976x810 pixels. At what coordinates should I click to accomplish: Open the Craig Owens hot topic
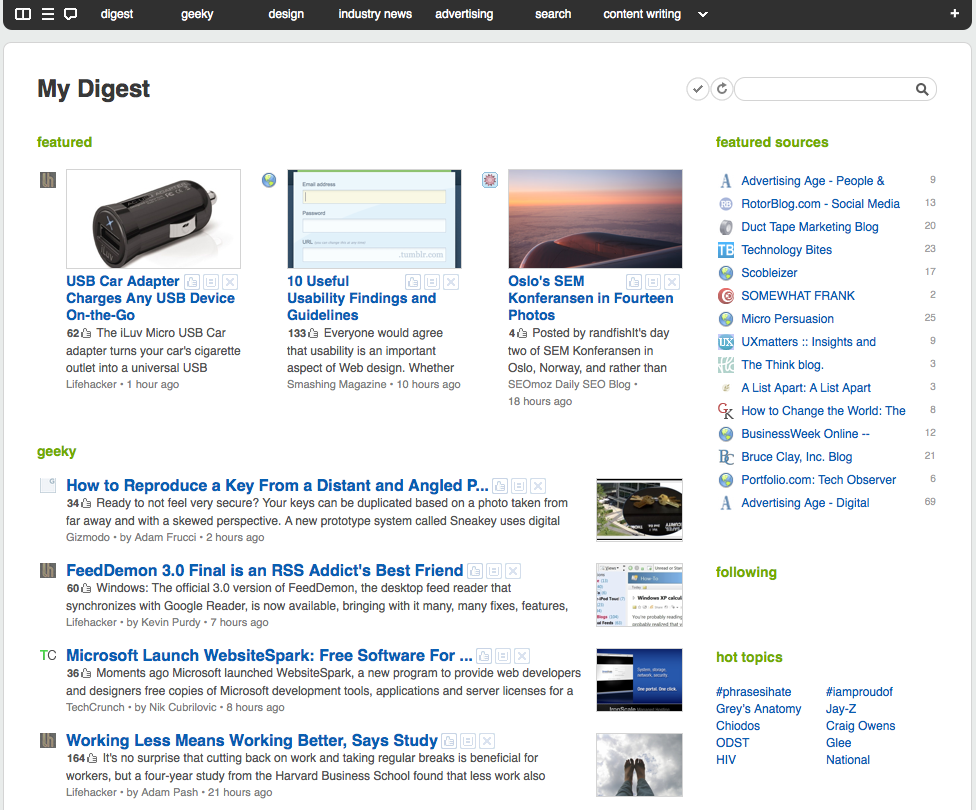(x=860, y=725)
